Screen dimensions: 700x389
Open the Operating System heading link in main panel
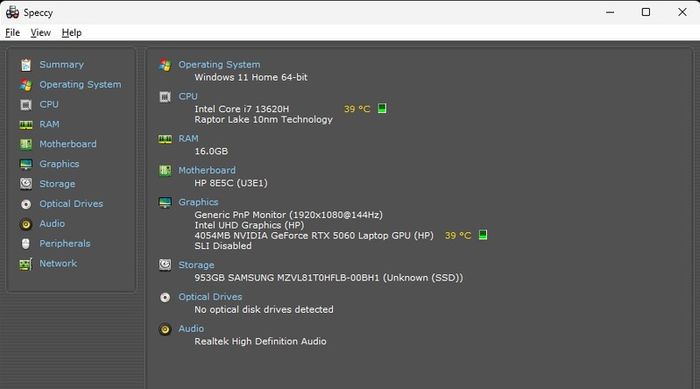point(219,65)
